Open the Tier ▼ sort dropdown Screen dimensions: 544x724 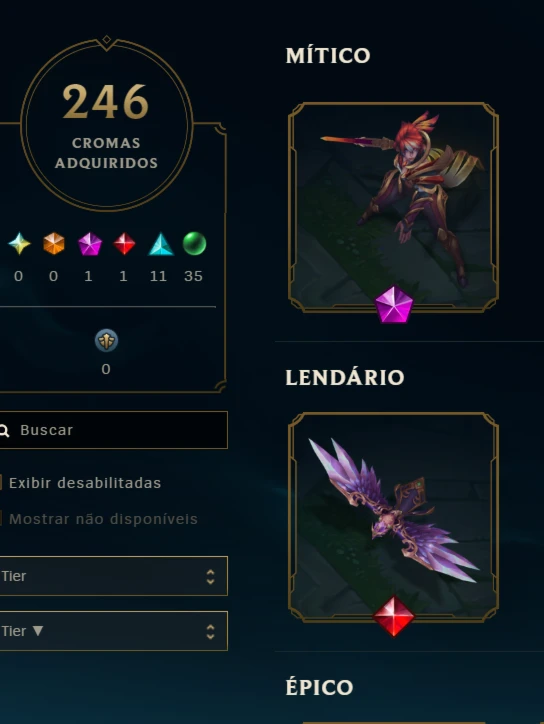[113, 631]
